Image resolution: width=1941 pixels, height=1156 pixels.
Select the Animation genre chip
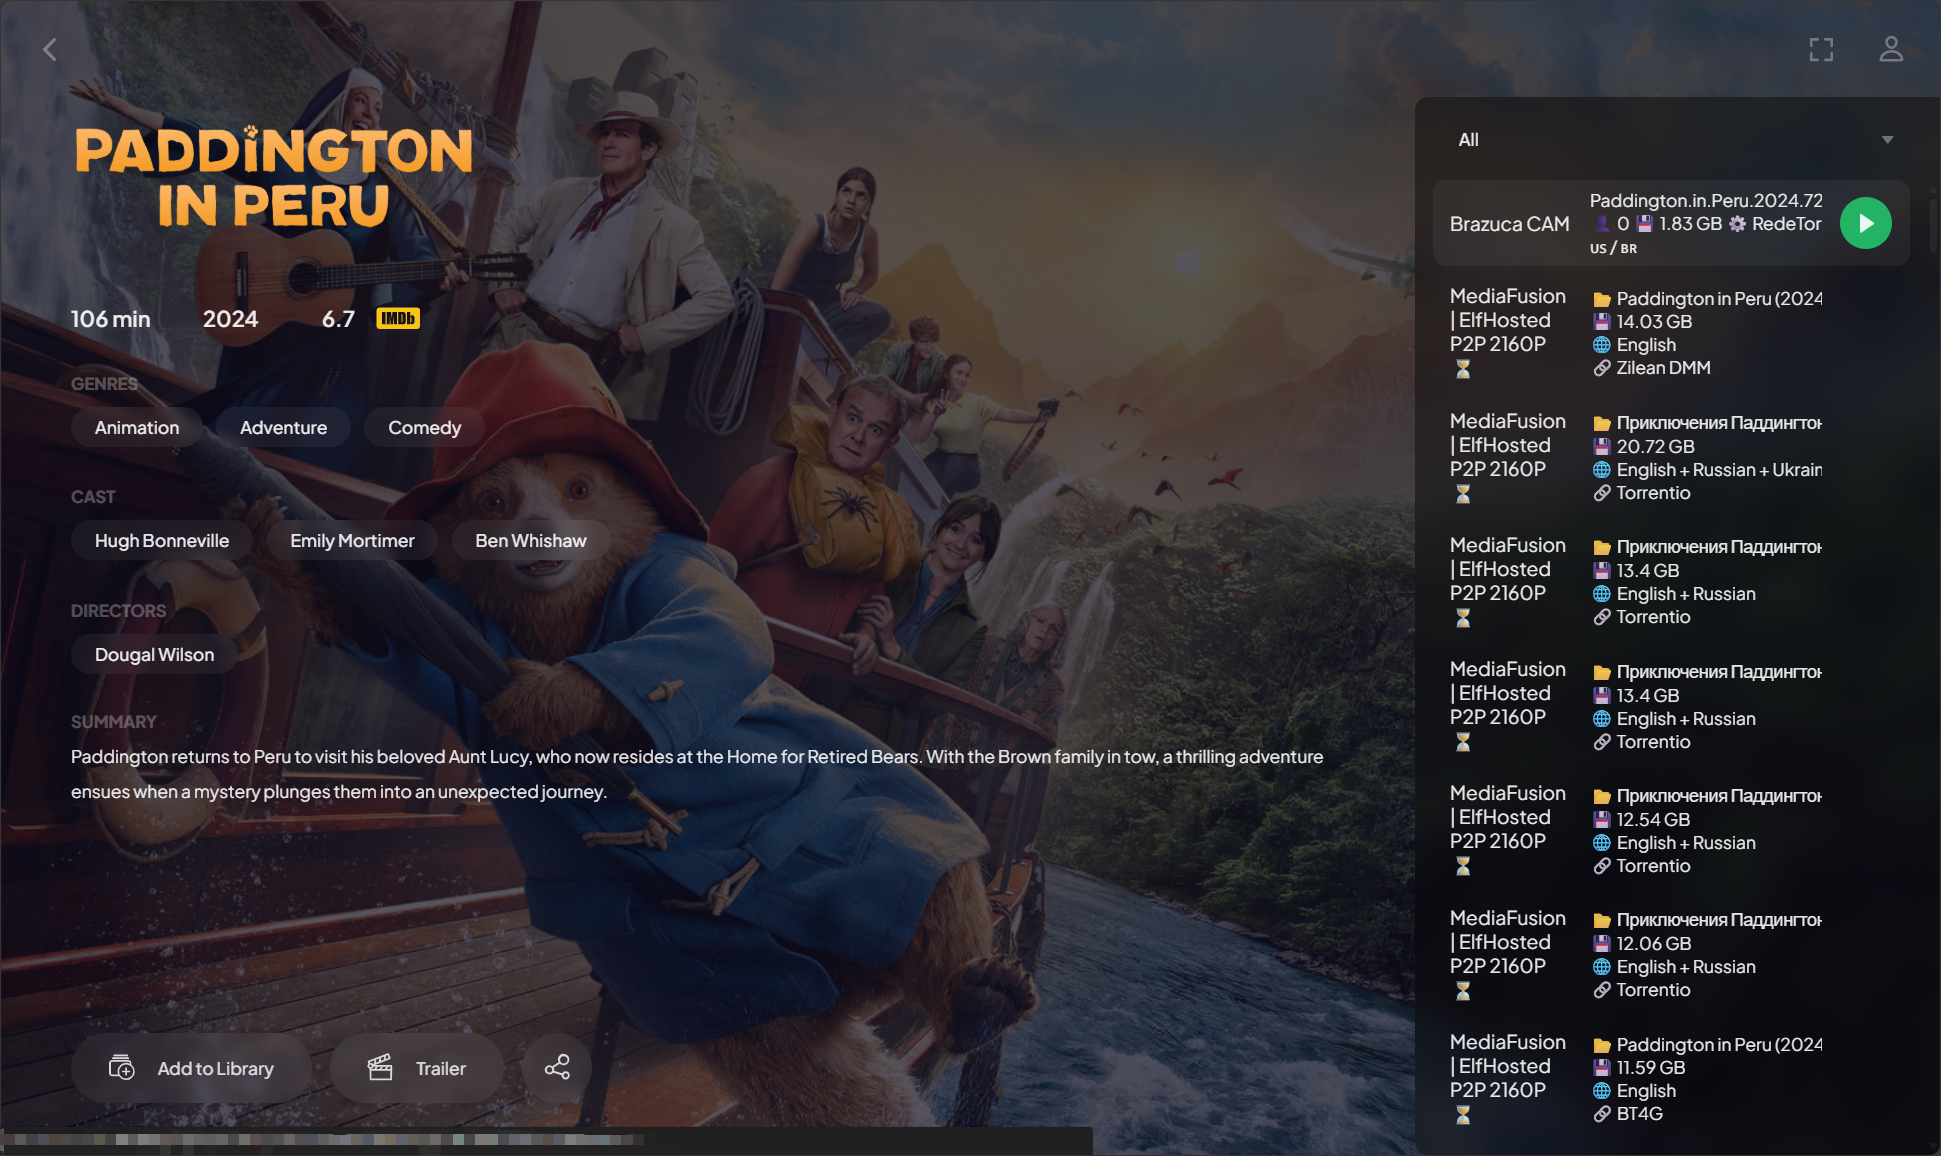(x=137, y=427)
